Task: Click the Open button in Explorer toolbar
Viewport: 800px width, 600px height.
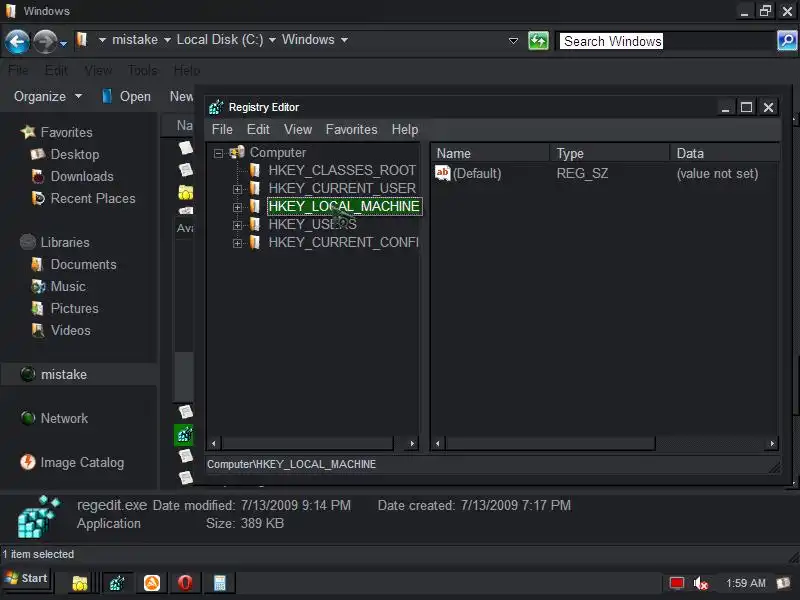Action: (x=127, y=96)
